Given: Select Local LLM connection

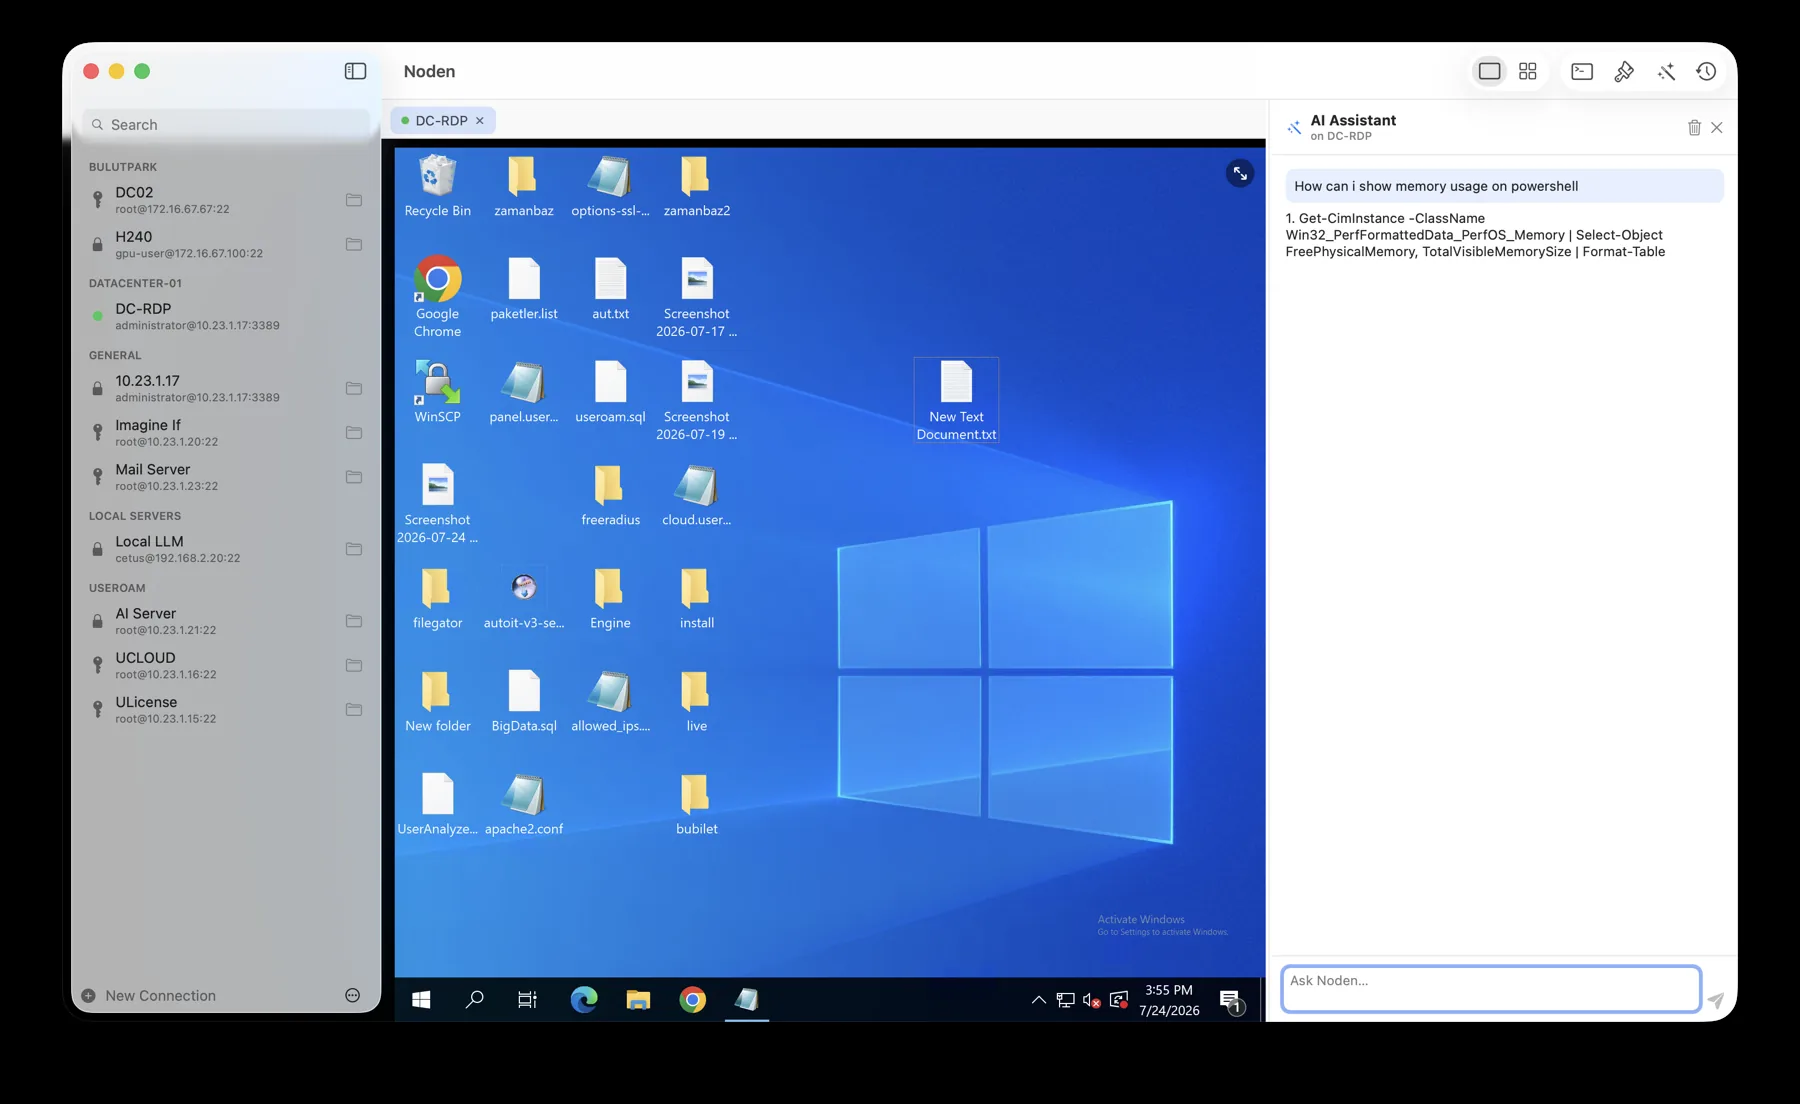Looking at the screenshot, I should (226, 548).
